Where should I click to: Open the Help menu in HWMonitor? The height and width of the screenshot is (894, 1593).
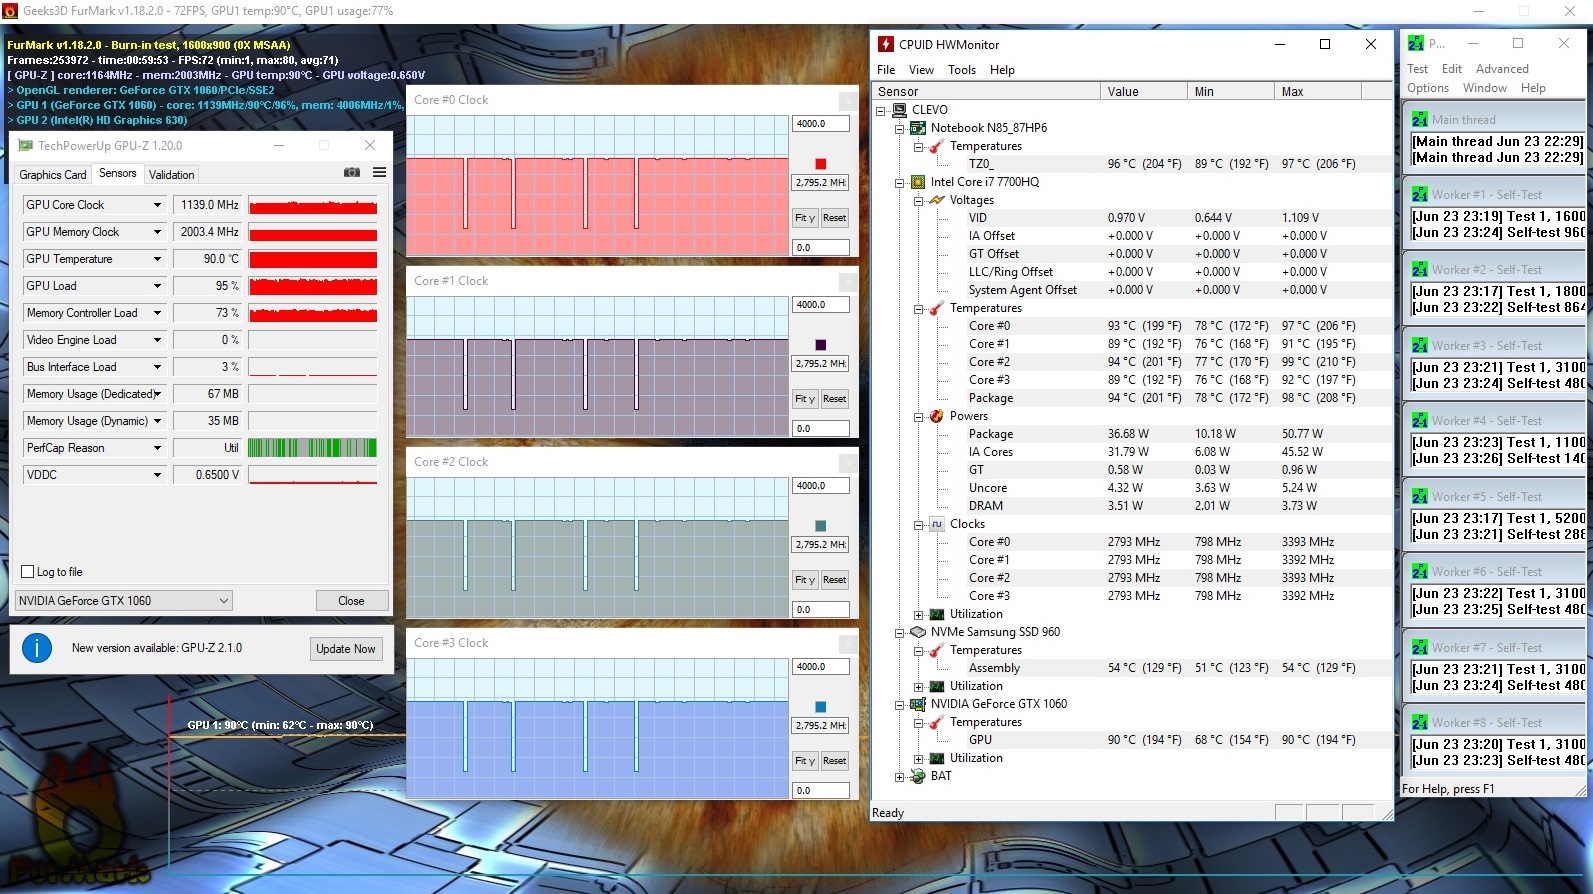(1002, 70)
